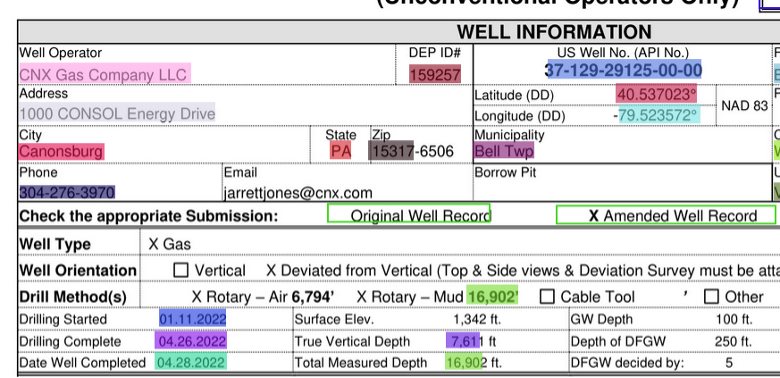Tick the Cable Tool checkbox
The height and width of the screenshot is (378, 780).
coord(547,296)
